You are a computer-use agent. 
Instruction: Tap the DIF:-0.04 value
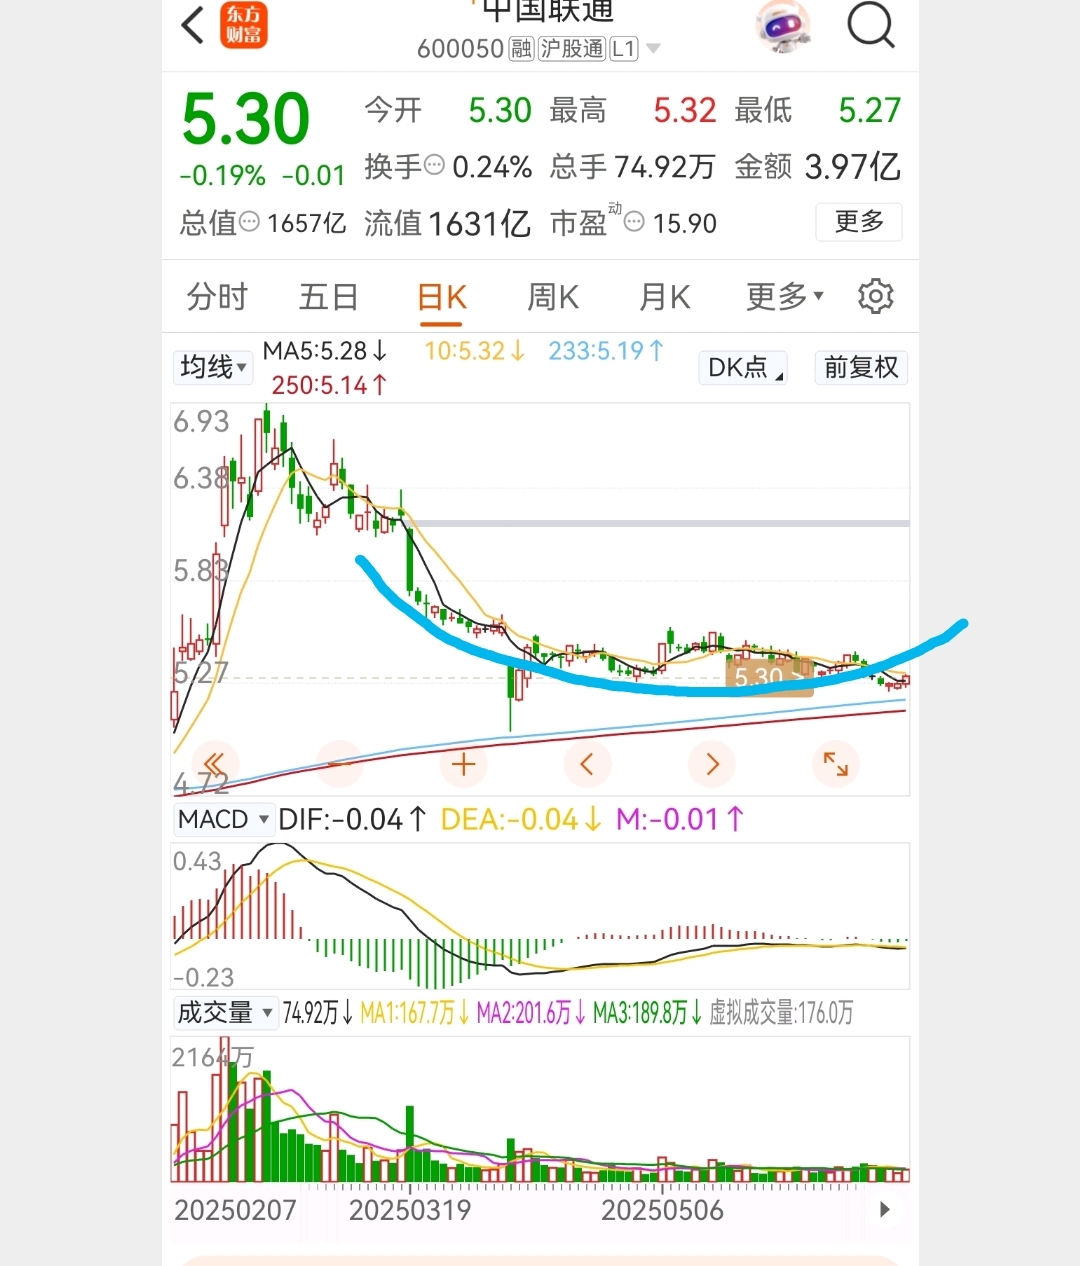coord(352,820)
